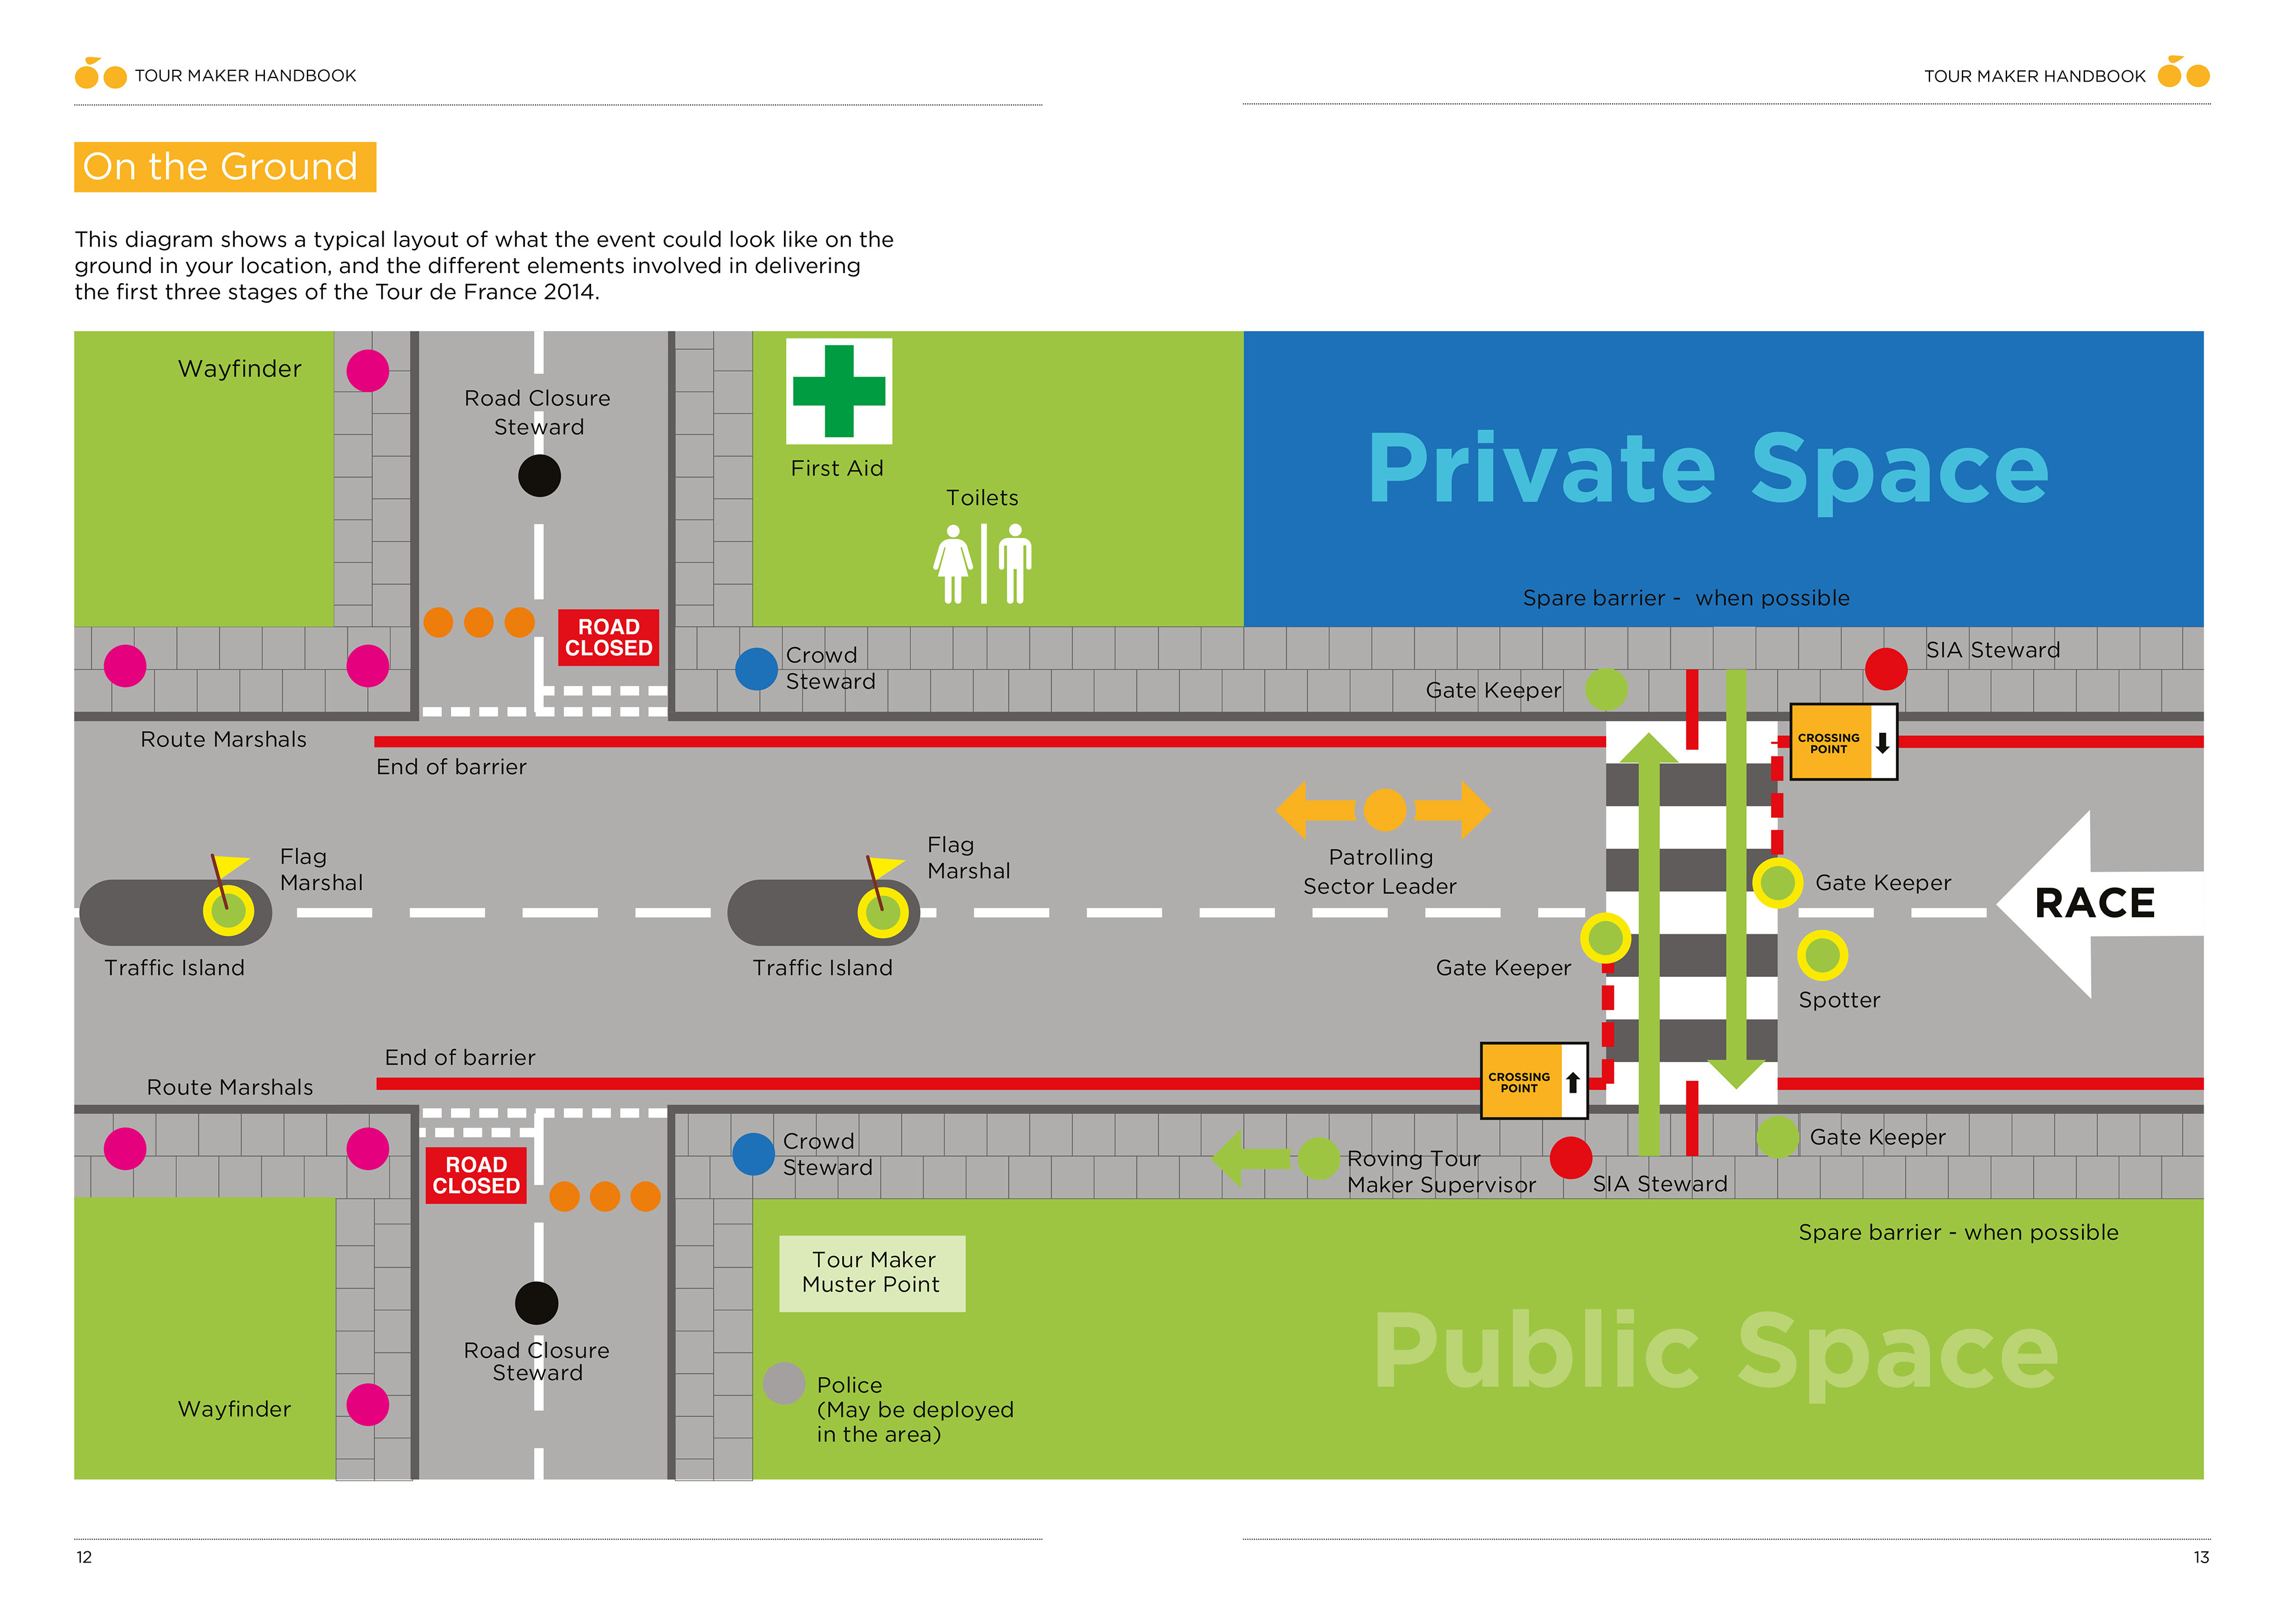Image resolution: width=2270 pixels, height=1624 pixels.
Task: Click the lower CROSSING POINT sign
Action: tap(1532, 1081)
